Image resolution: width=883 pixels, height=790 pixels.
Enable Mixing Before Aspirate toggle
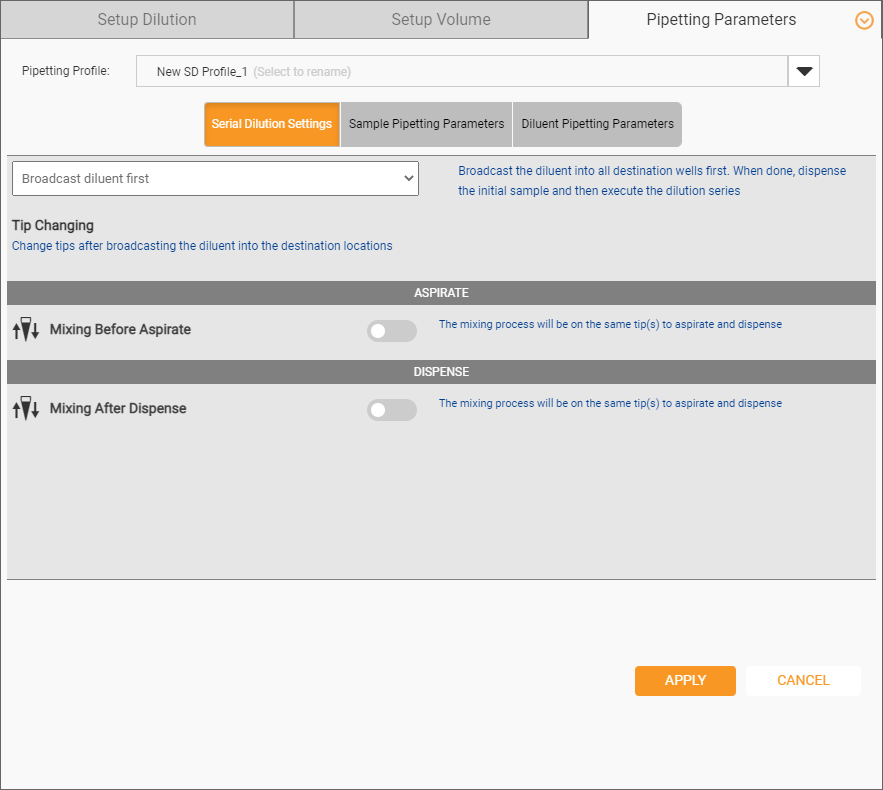click(x=392, y=331)
